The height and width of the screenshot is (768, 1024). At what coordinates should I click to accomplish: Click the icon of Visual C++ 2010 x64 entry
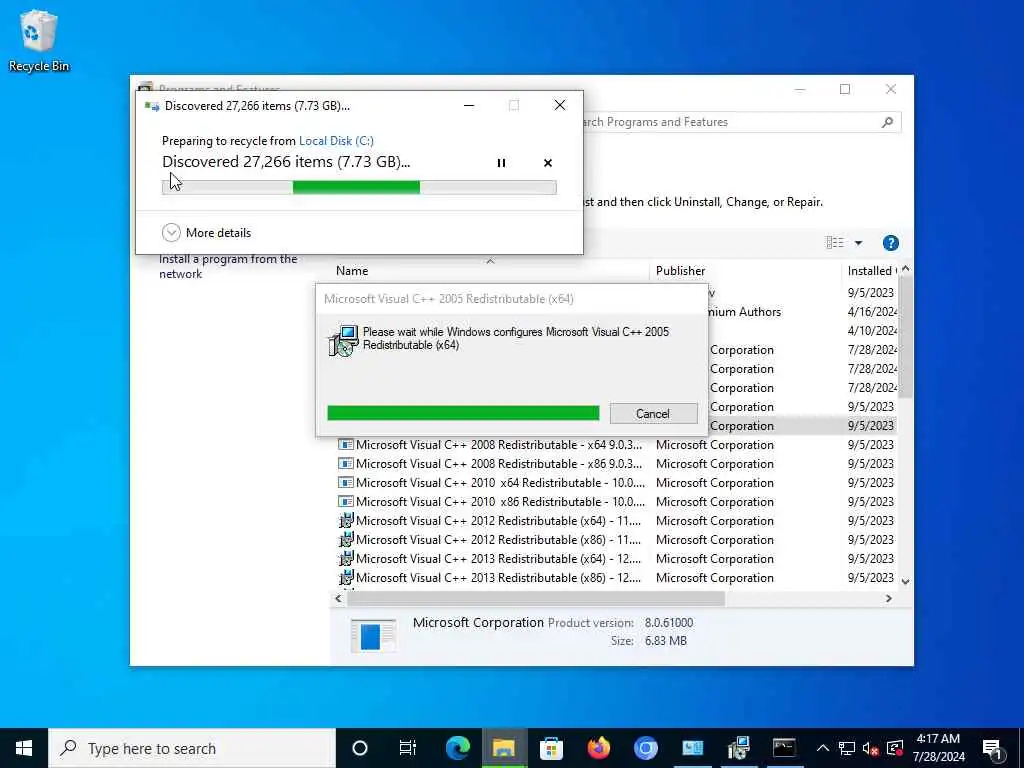pos(345,483)
